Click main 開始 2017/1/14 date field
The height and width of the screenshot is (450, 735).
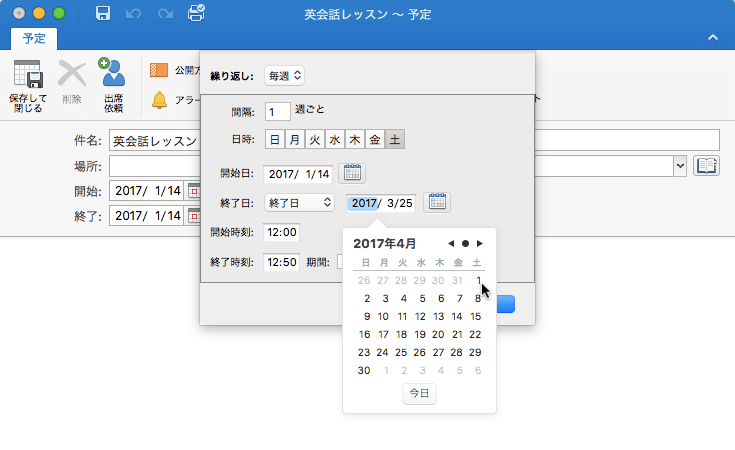point(148,191)
